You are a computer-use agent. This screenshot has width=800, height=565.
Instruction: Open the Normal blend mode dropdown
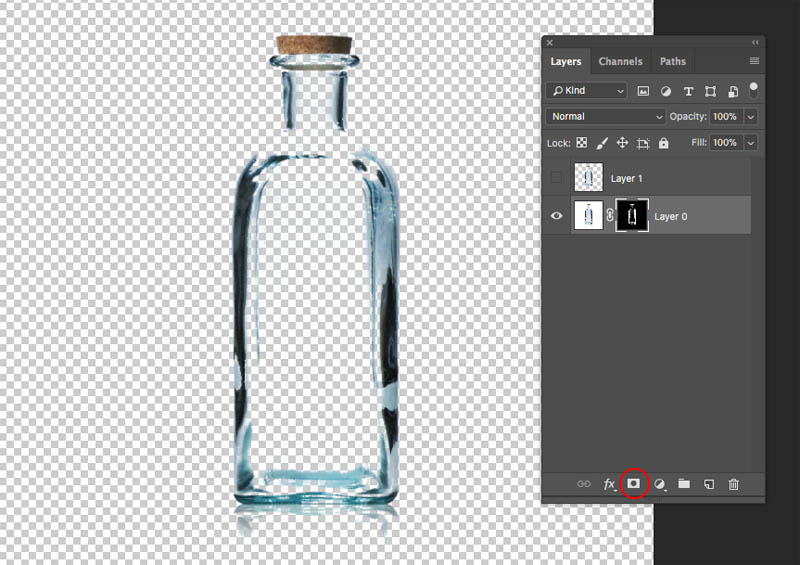[x=606, y=116]
